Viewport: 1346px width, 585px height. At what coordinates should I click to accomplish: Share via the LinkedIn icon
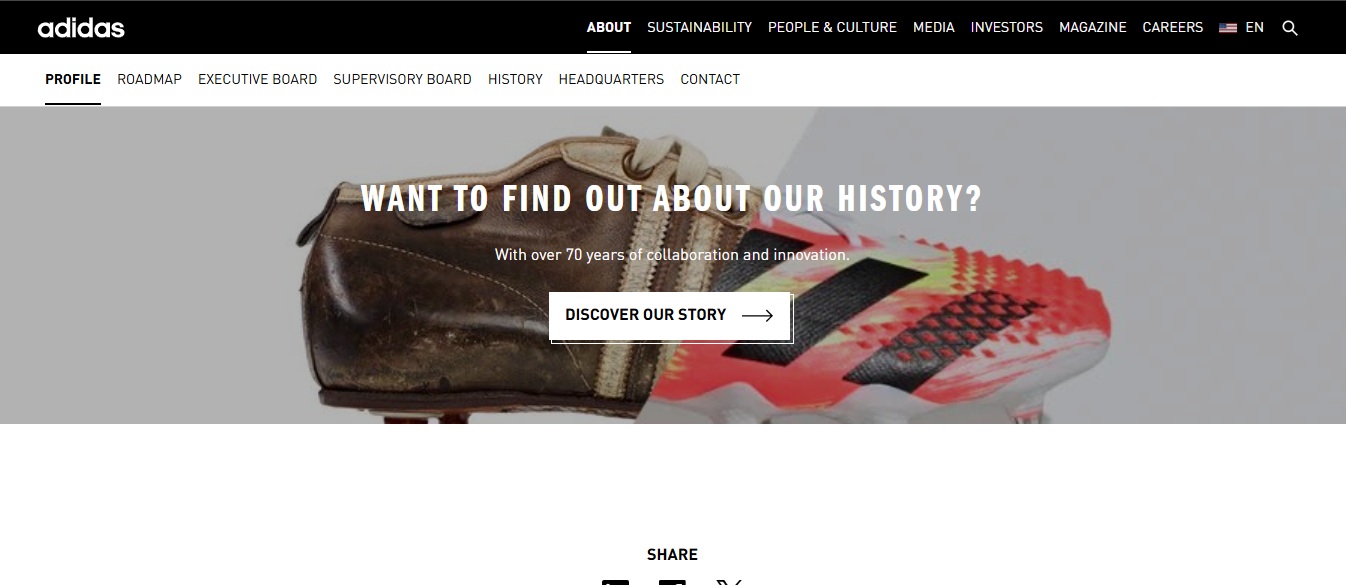616,582
